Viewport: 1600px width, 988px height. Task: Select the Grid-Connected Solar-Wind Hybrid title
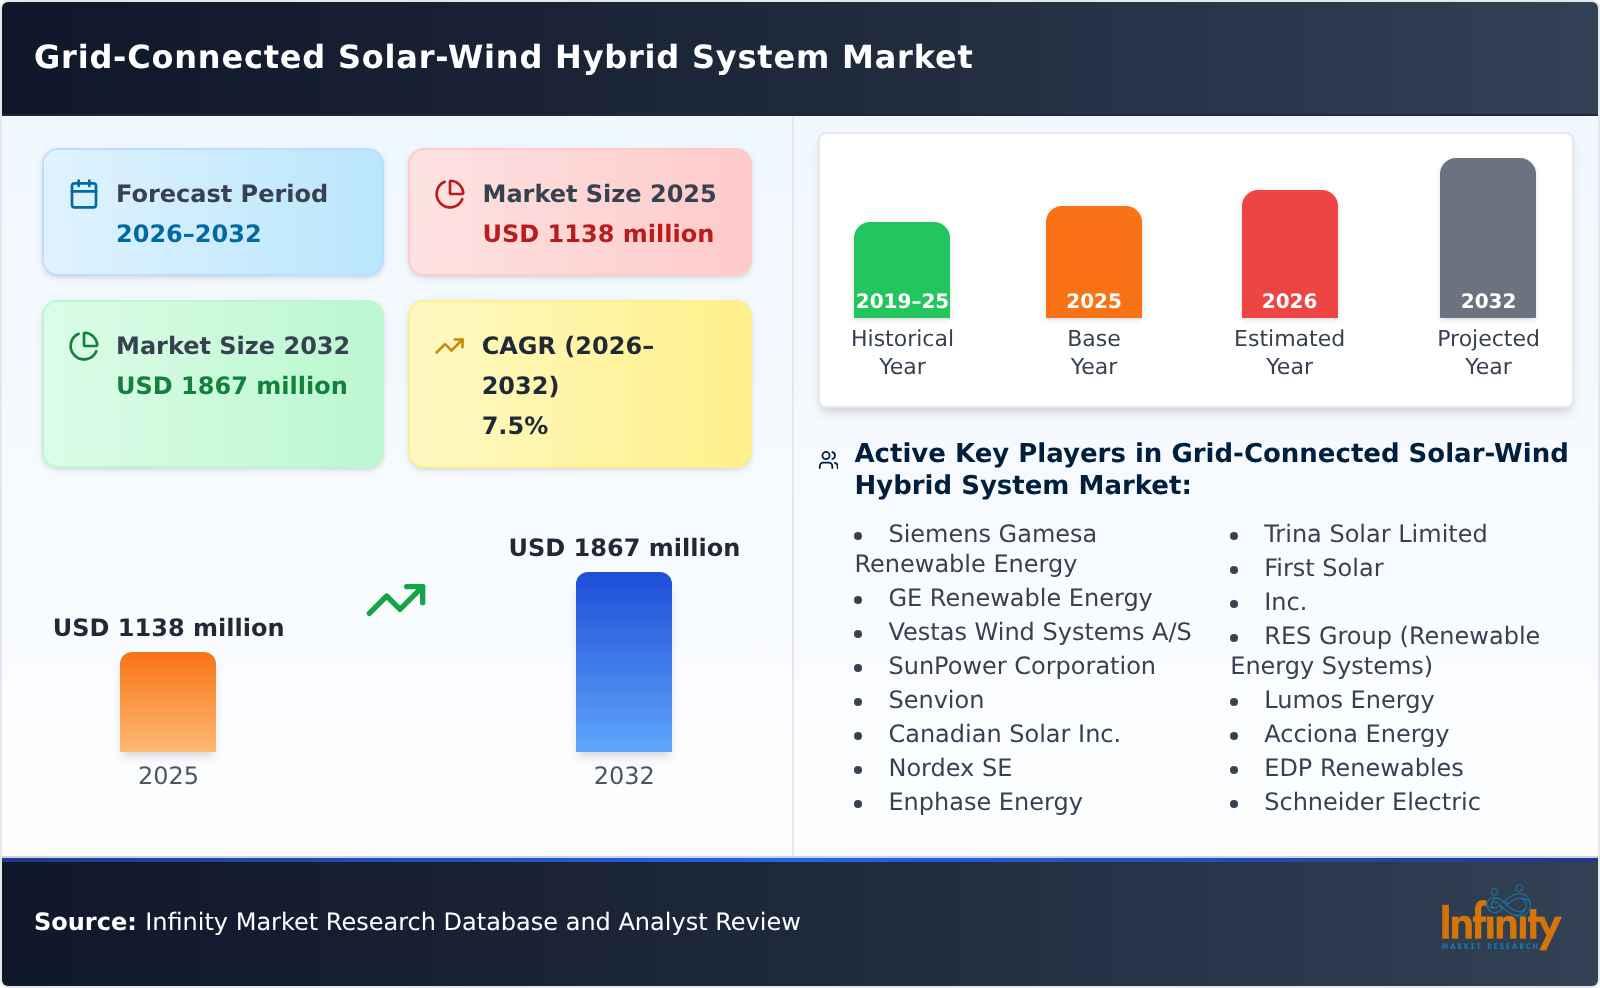pyautogui.click(x=503, y=58)
